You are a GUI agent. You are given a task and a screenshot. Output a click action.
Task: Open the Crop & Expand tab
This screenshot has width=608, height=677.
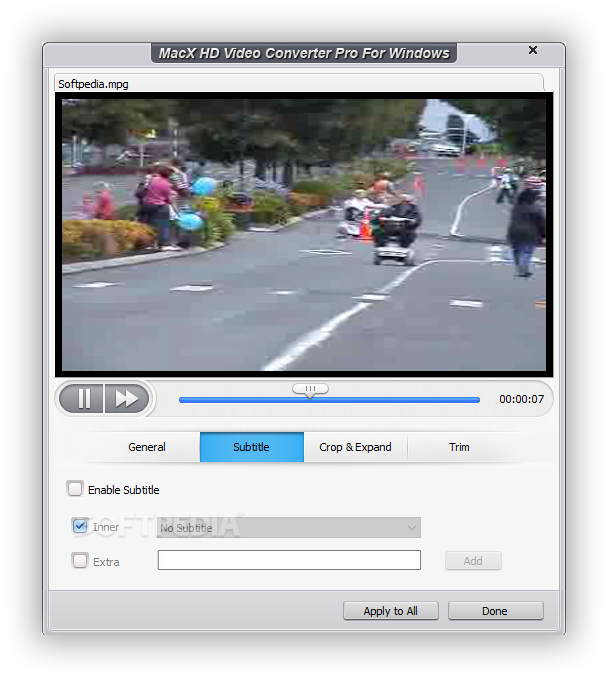355,447
